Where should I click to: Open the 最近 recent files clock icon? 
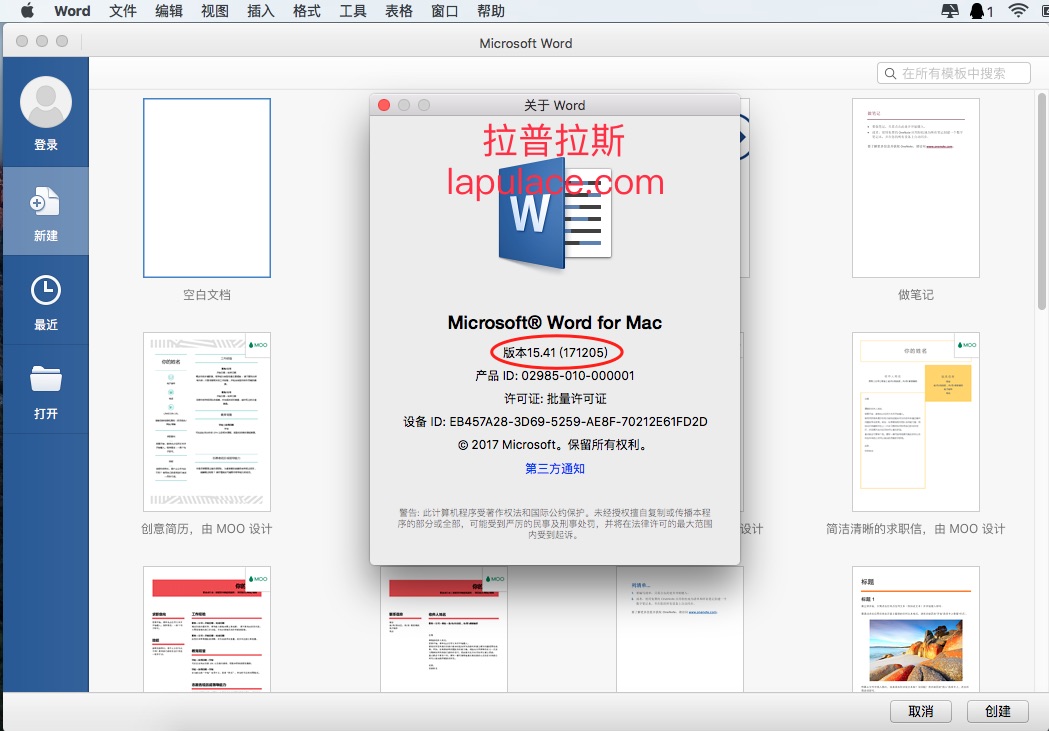coord(45,291)
